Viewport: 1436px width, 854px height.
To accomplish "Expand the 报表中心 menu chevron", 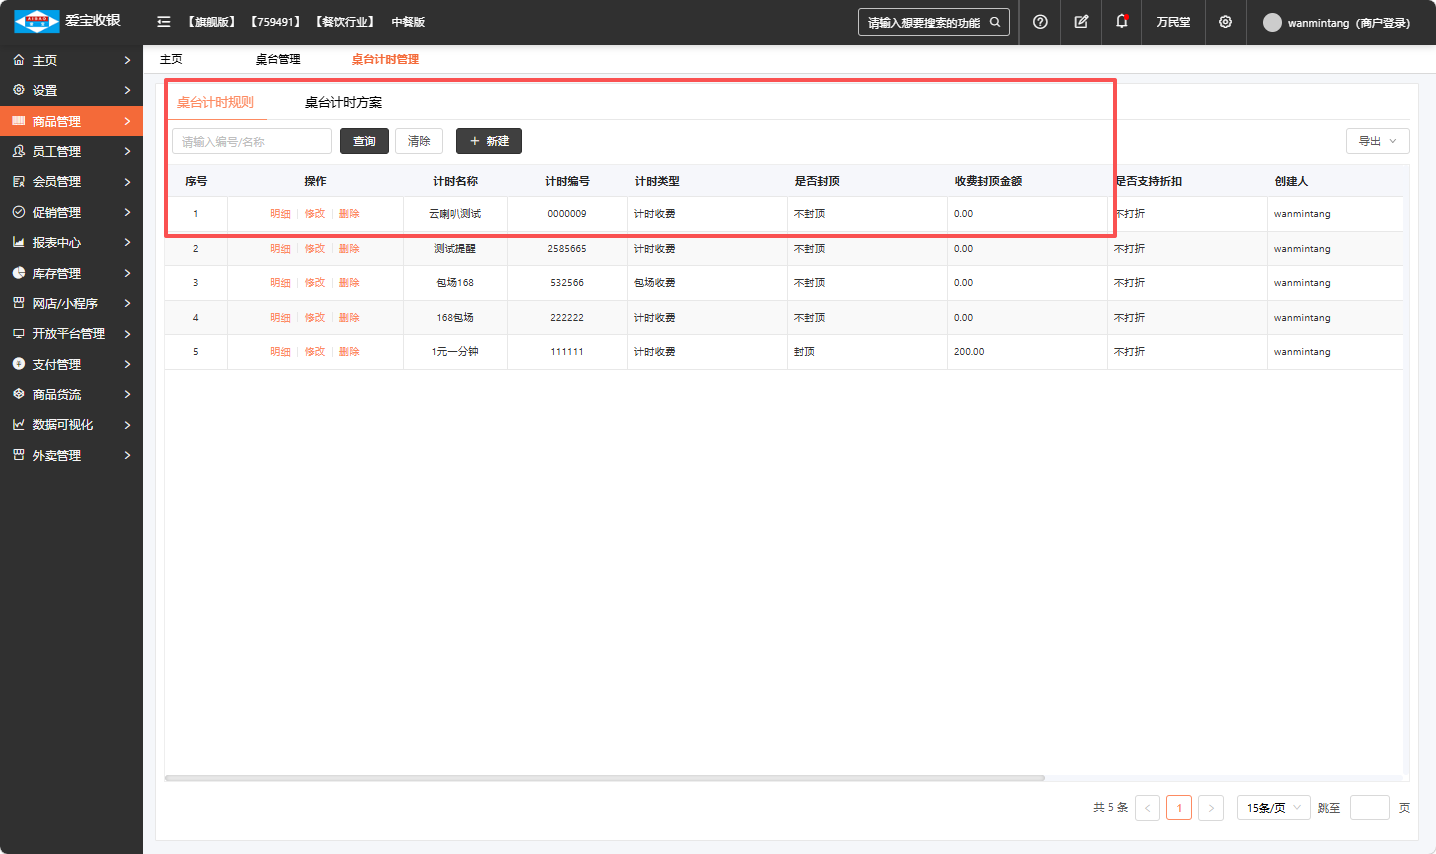I will click(127, 242).
